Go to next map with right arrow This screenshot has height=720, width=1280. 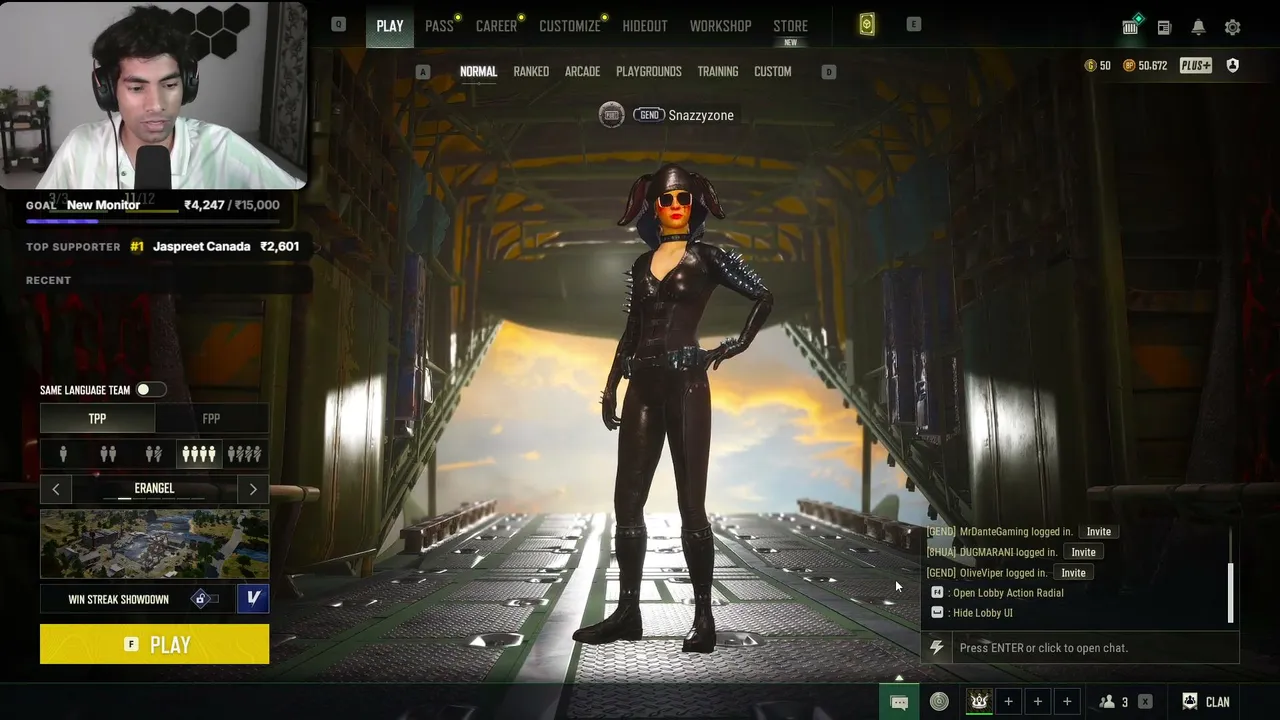tap(253, 489)
